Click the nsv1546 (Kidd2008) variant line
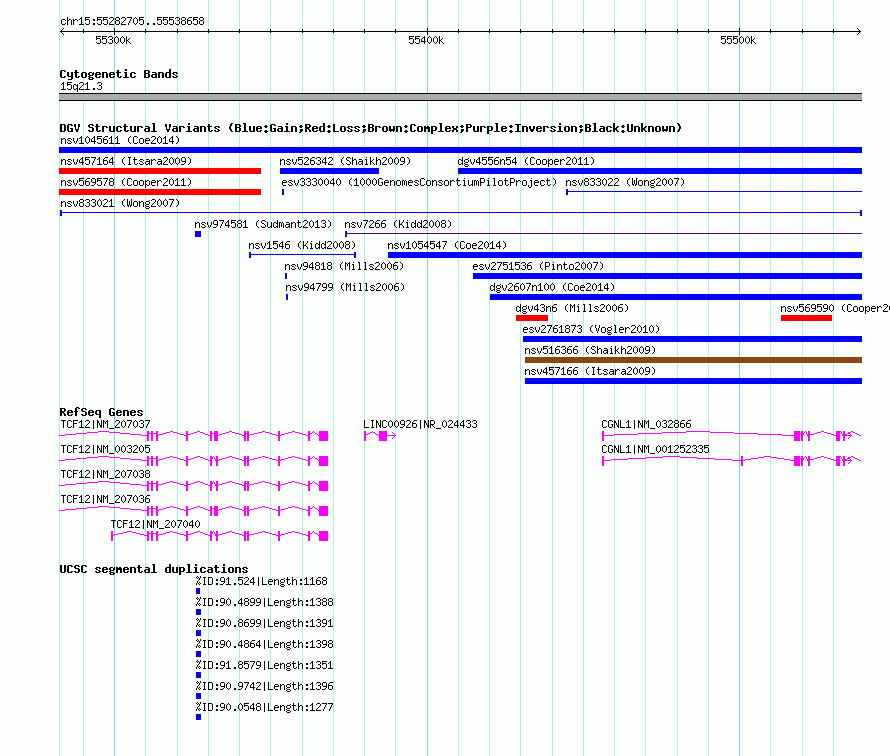Image resolution: width=890 pixels, height=756 pixels. [x=303, y=255]
